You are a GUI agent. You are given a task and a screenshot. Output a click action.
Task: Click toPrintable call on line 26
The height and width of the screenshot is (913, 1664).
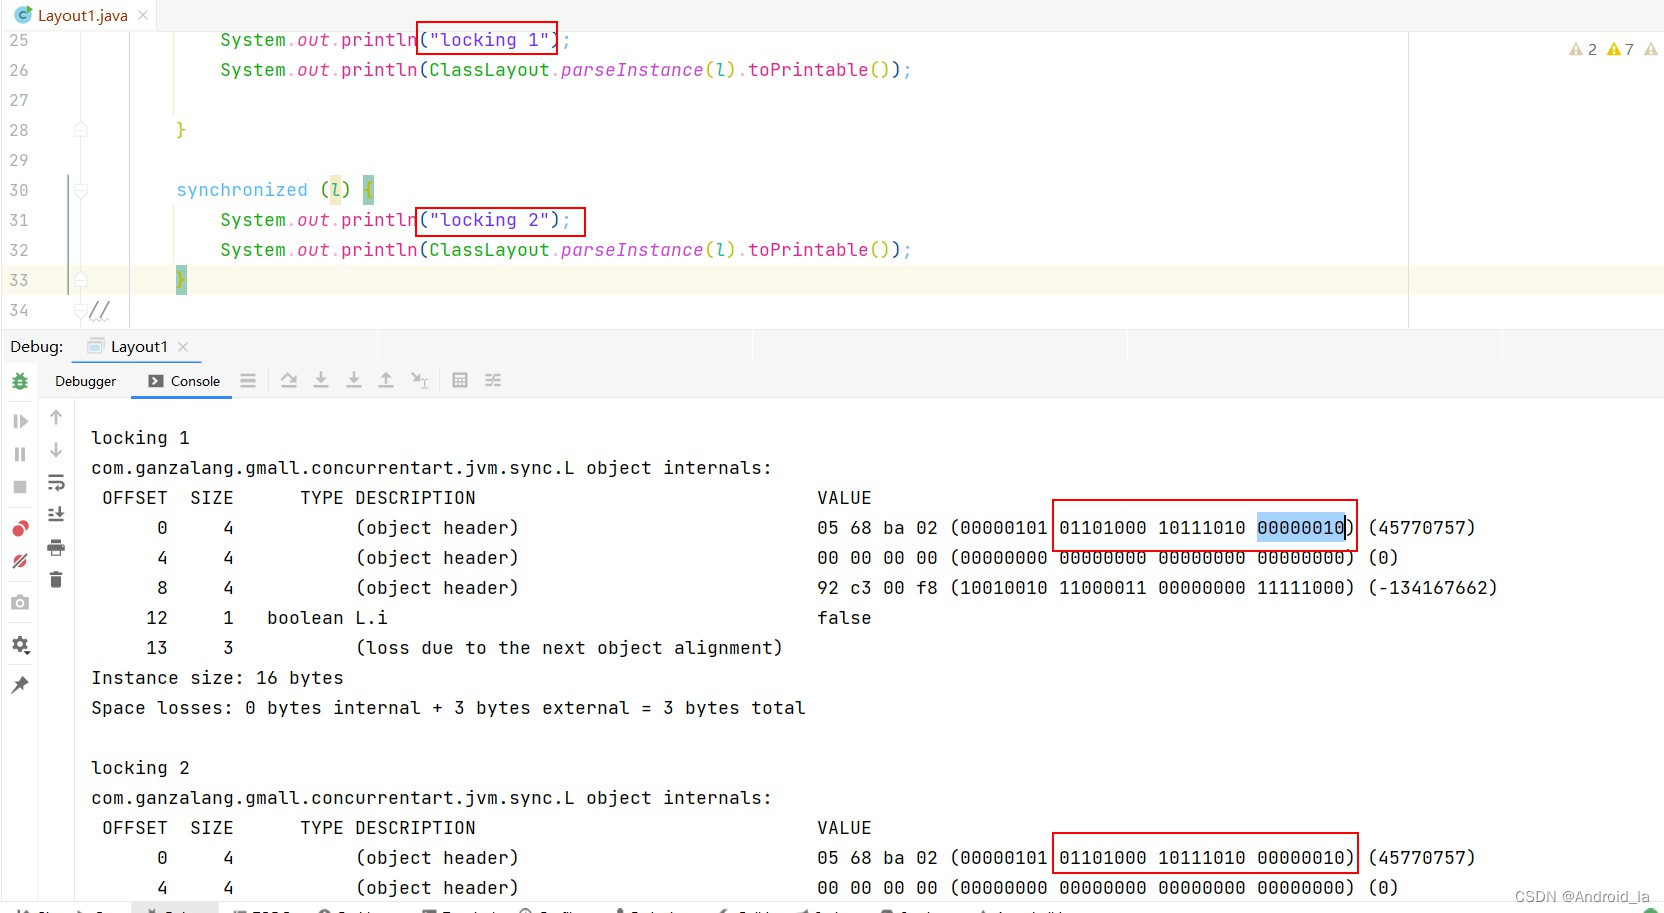click(808, 70)
